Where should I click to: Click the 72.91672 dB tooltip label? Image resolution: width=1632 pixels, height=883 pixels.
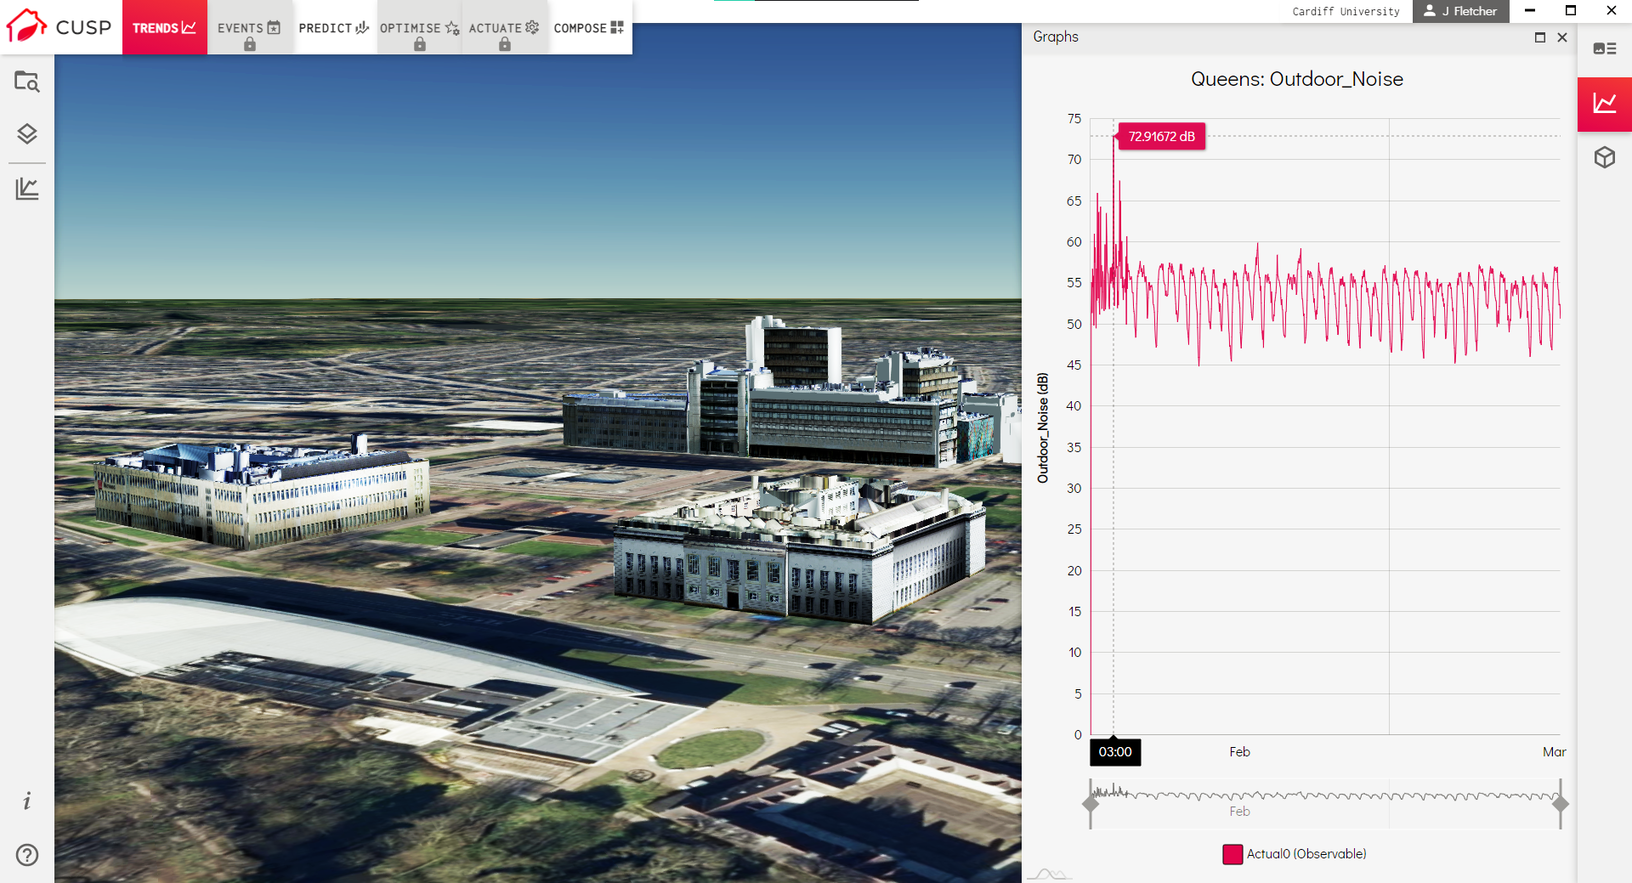pyautogui.click(x=1161, y=137)
